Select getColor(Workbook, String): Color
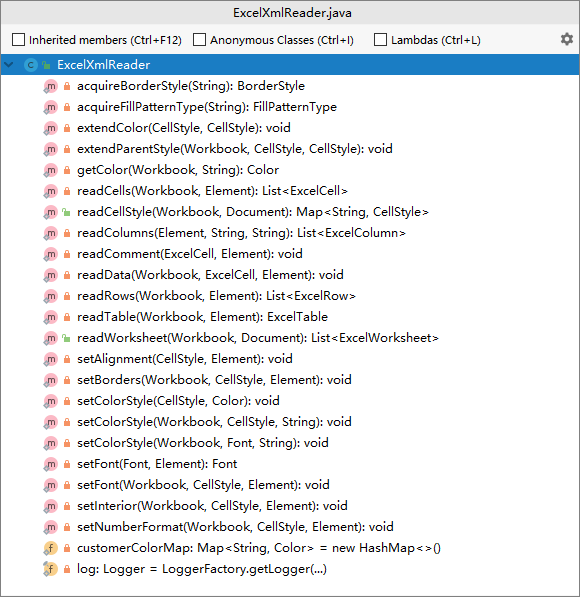 coord(178,170)
